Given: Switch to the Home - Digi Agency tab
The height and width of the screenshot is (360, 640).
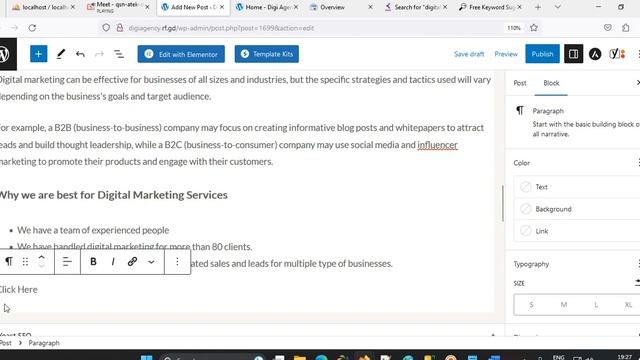Looking at the screenshot, I should [267, 7].
